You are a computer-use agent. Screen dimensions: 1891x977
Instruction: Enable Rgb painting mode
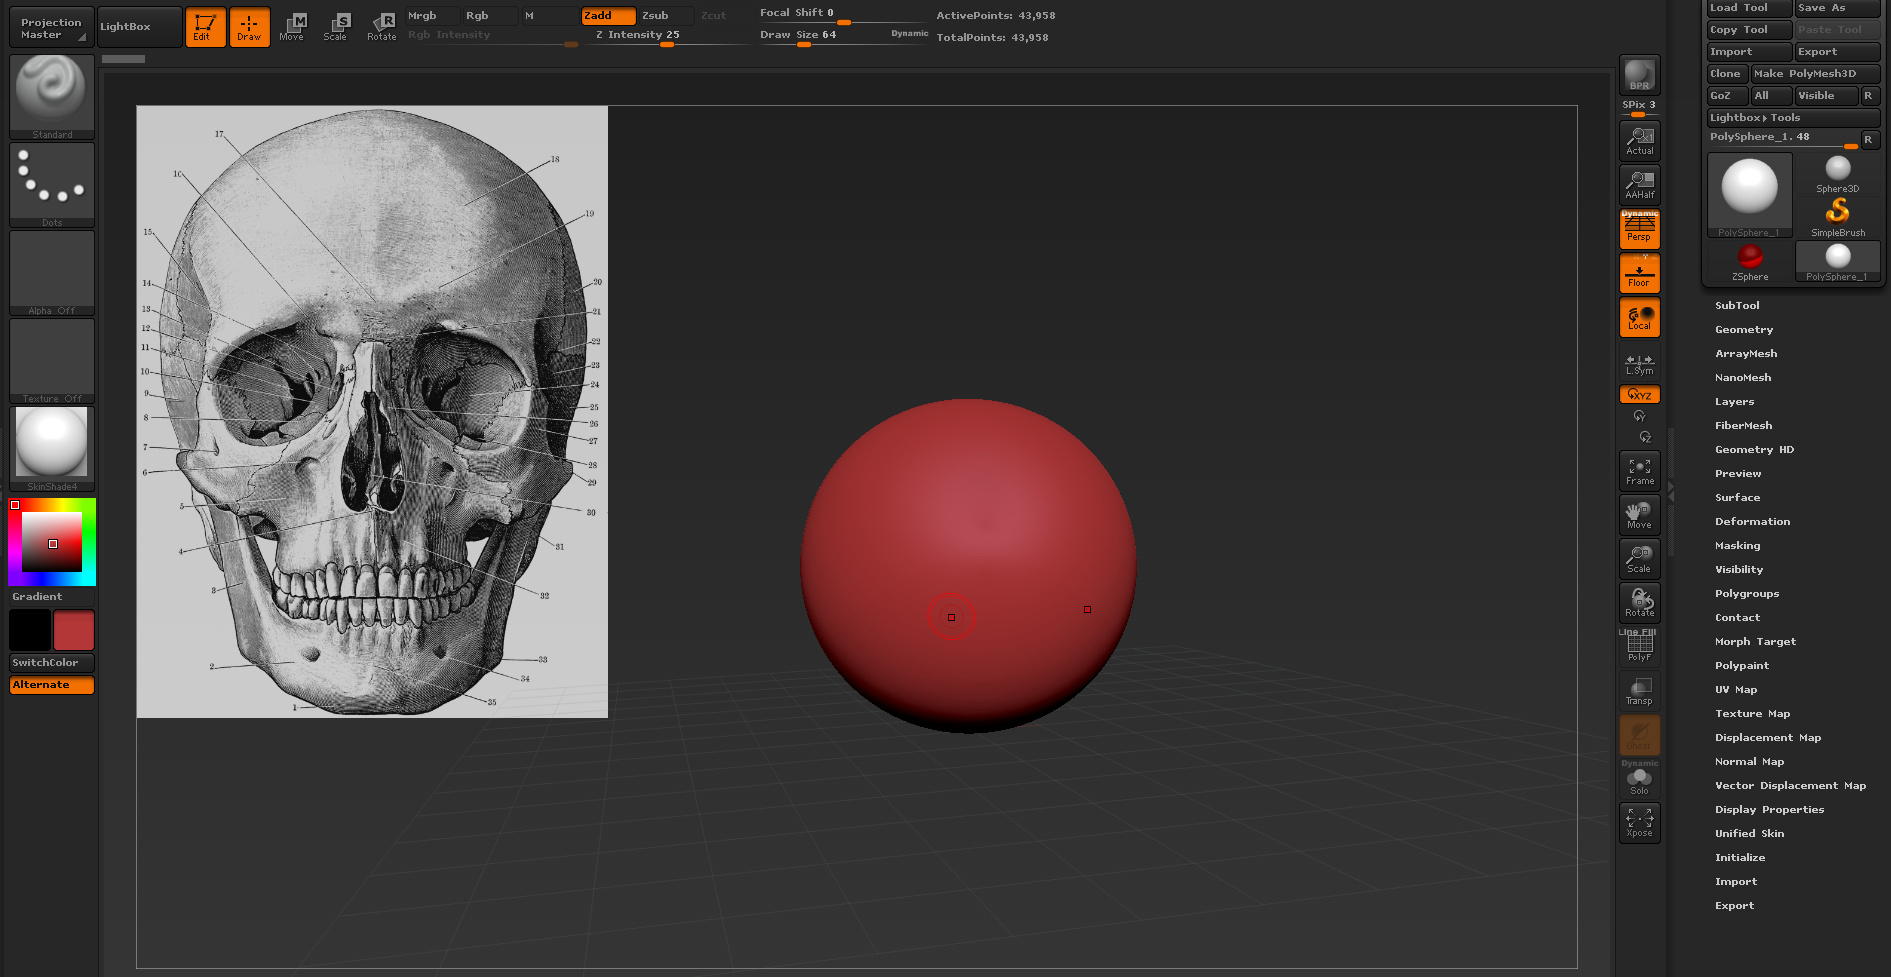pyautogui.click(x=490, y=16)
